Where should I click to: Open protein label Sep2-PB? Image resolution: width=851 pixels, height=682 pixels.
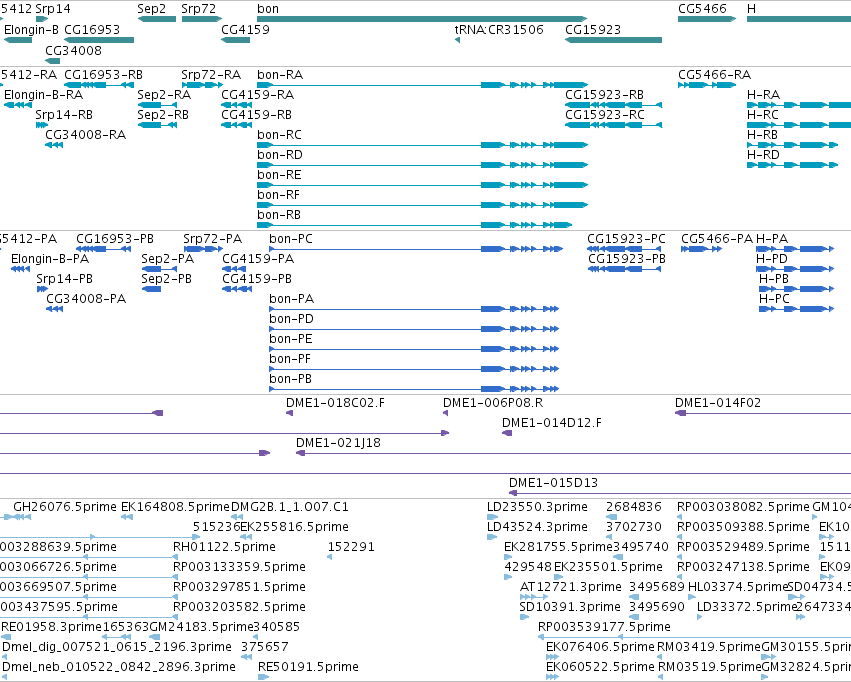point(167,279)
